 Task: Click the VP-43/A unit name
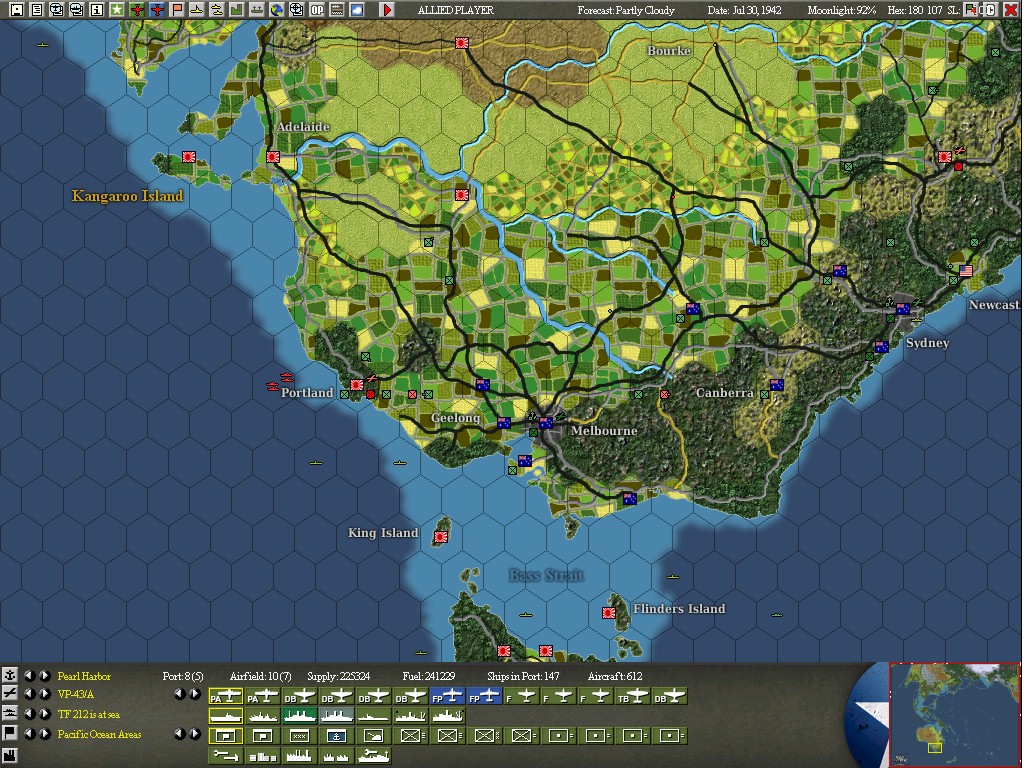(76, 694)
